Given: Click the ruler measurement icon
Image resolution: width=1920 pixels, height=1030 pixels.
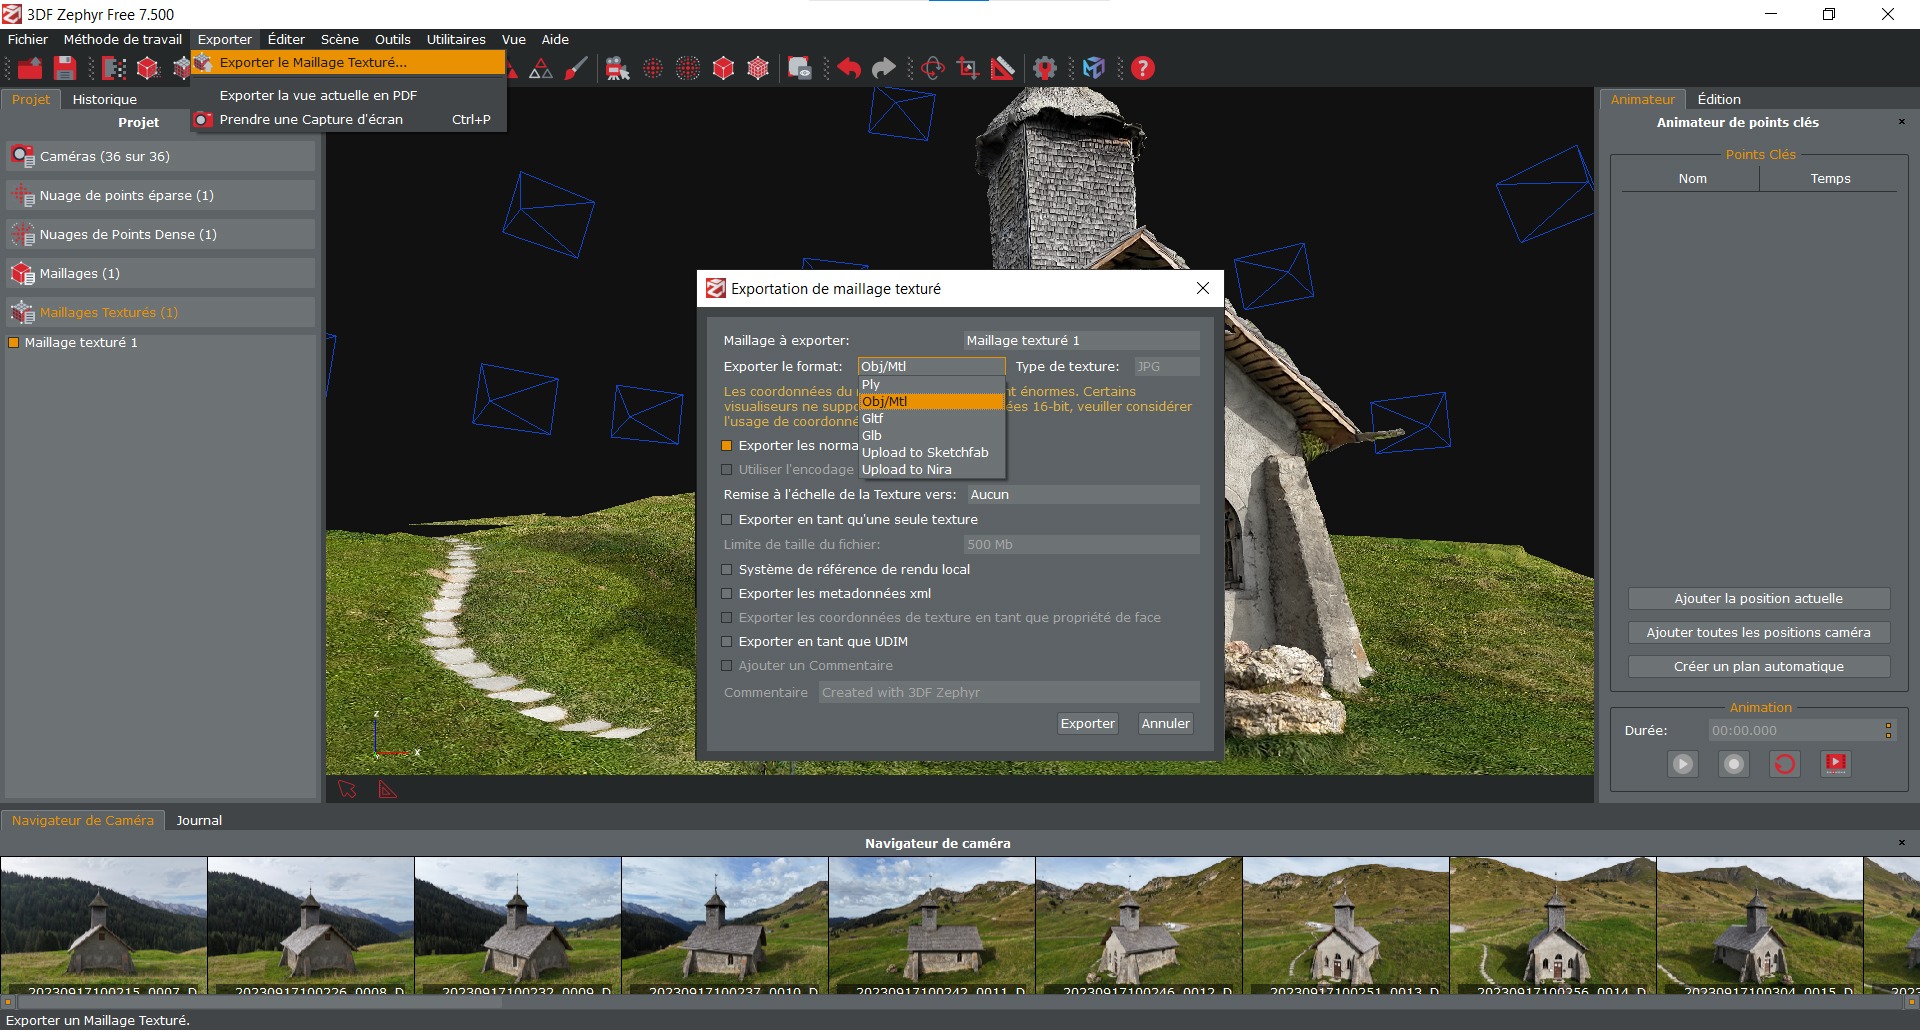Looking at the screenshot, I should point(1003,68).
